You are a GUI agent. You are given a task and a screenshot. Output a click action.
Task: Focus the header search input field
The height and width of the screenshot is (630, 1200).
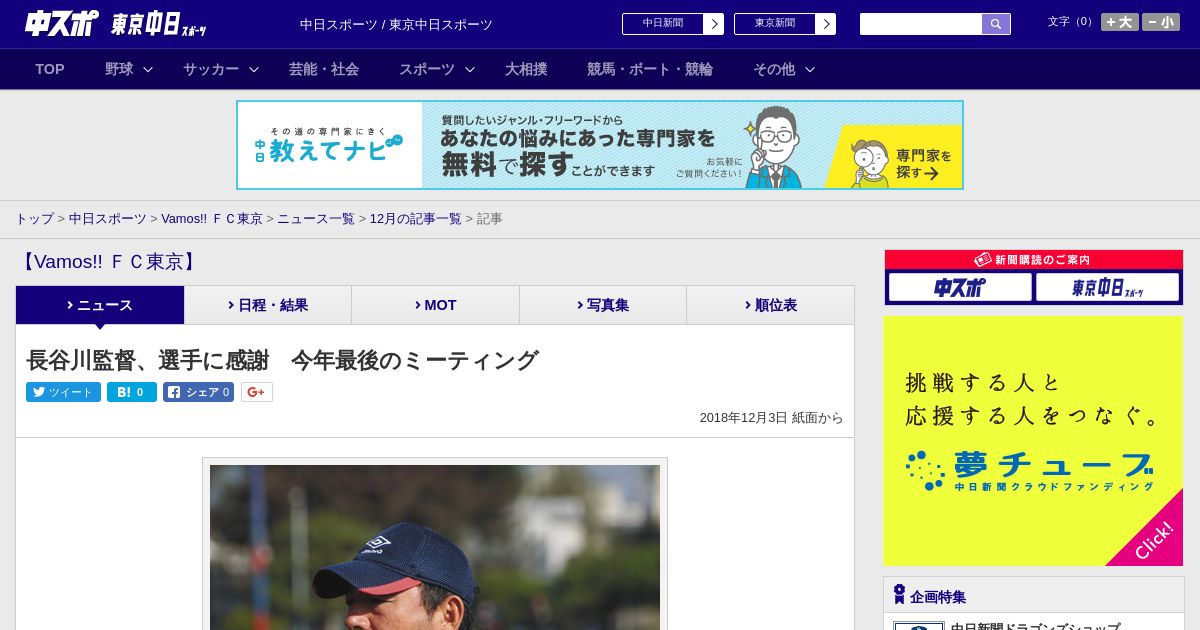pos(921,24)
